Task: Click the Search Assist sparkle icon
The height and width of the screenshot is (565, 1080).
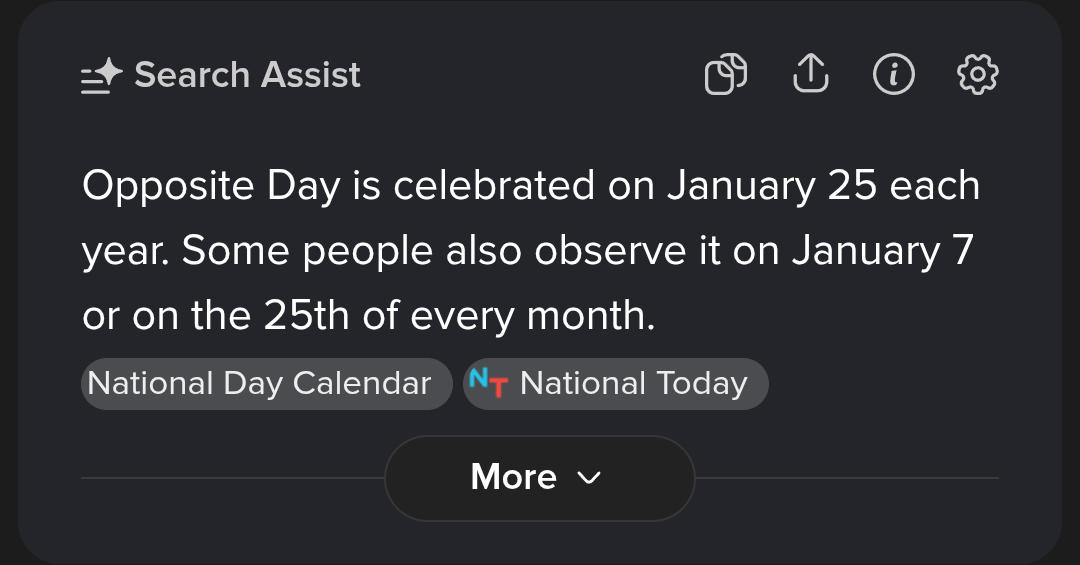Action: [x=102, y=75]
